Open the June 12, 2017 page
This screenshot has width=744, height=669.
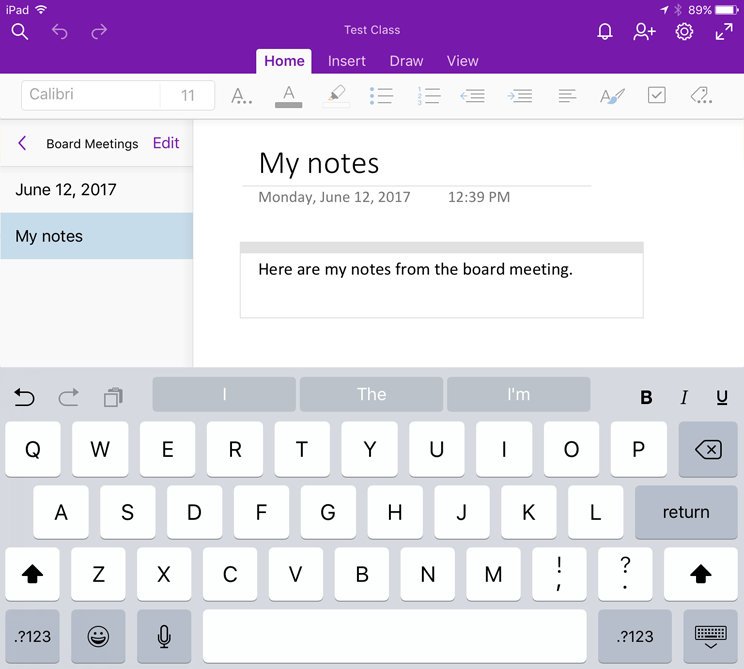(x=96, y=190)
